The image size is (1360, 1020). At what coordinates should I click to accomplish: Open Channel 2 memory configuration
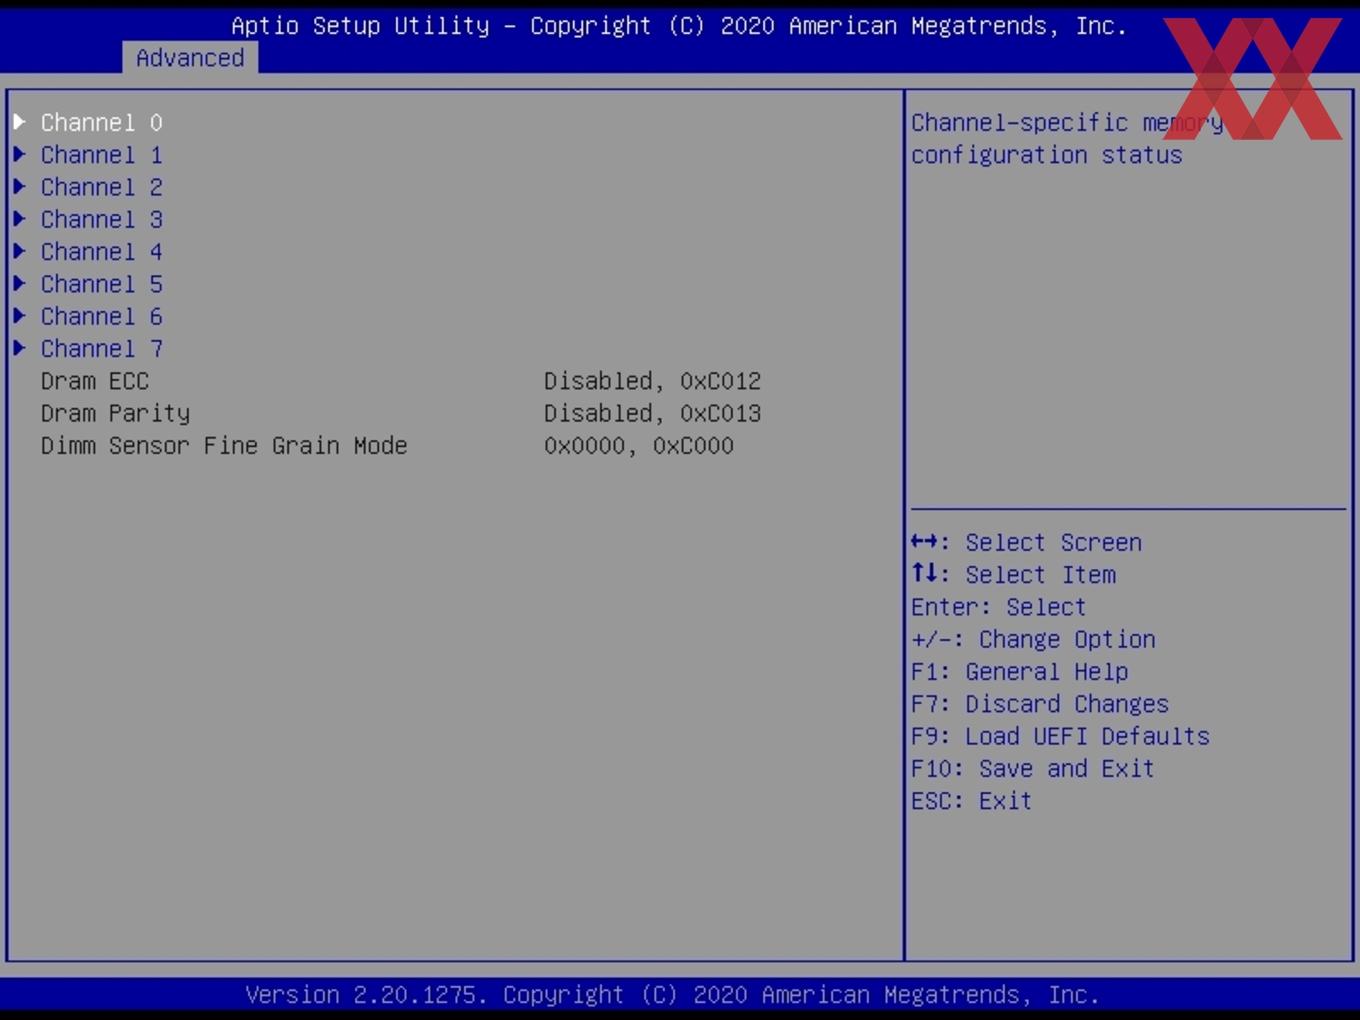coord(102,187)
